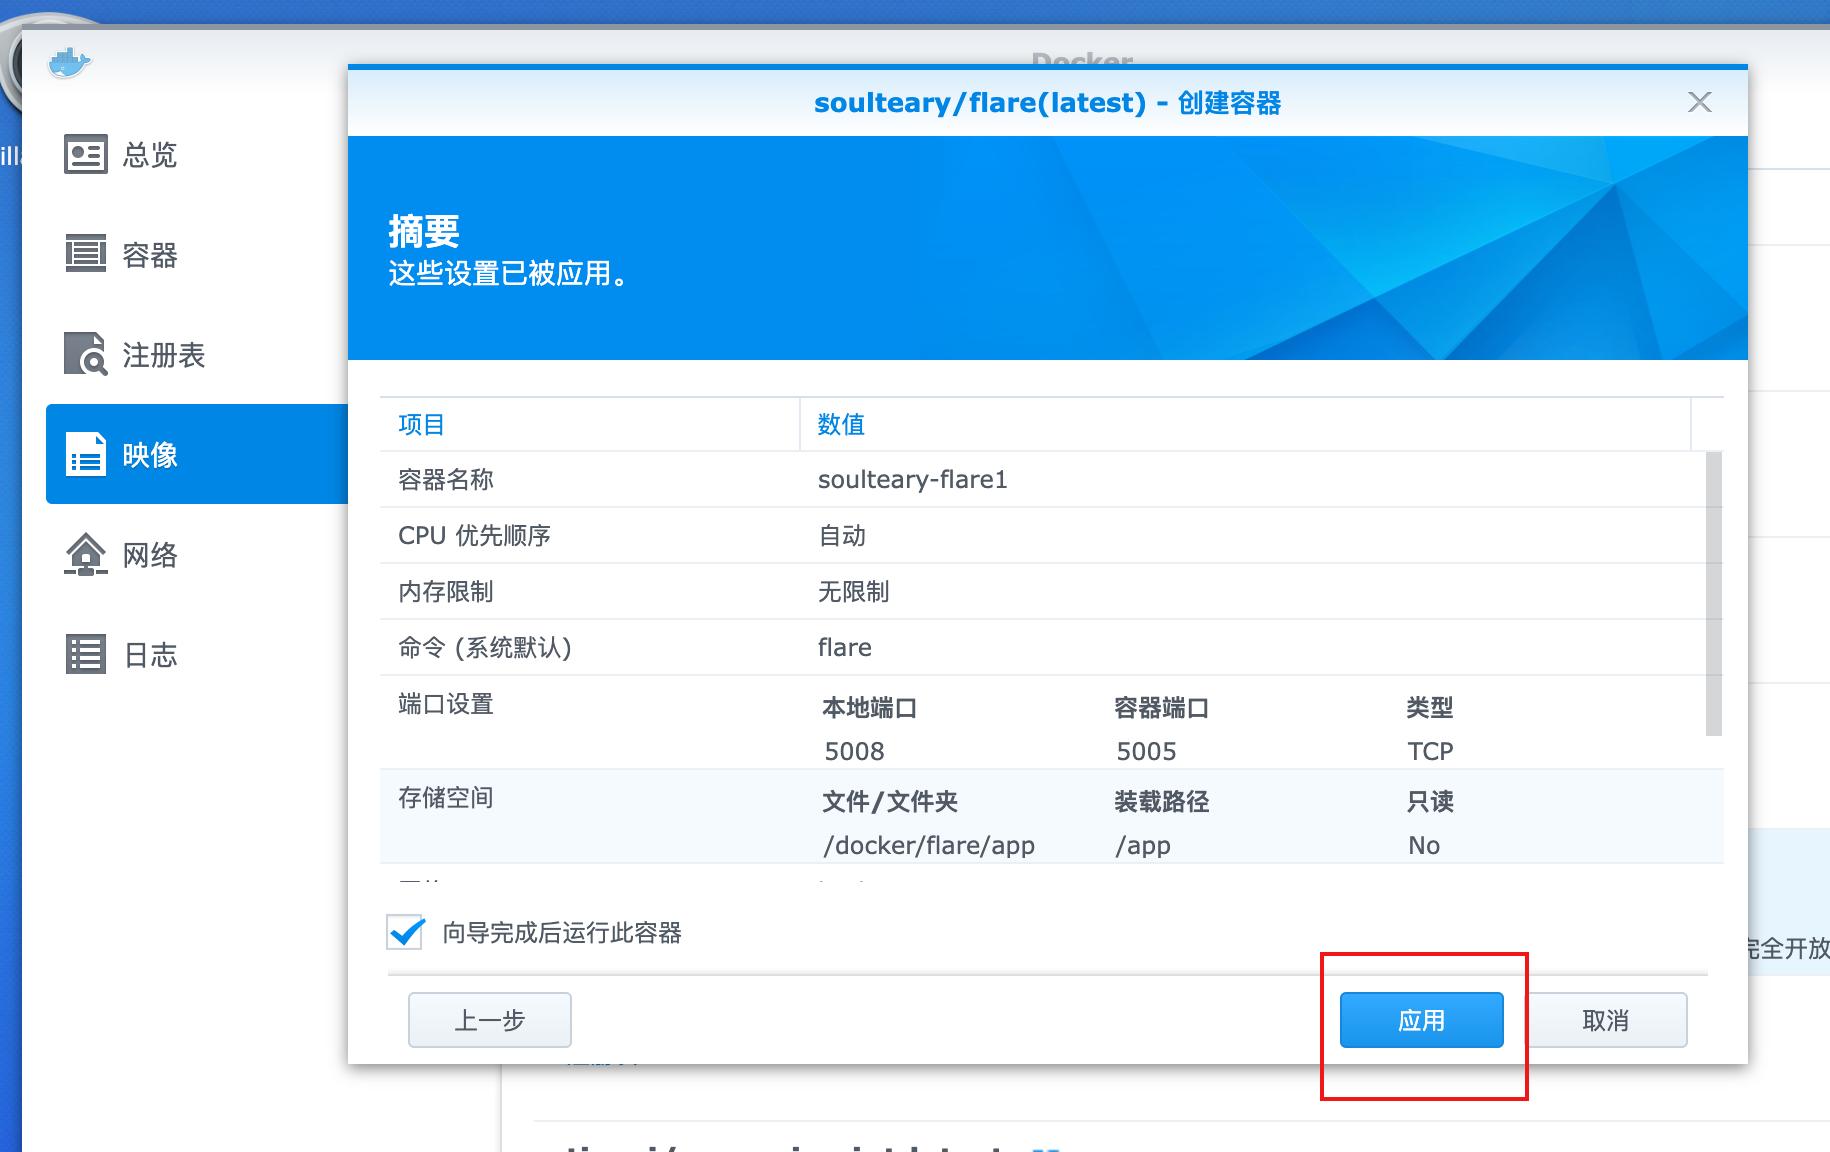Open the 注册表 registry sidebar icon
This screenshot has width=1830, height=1152.
[85, 355]
